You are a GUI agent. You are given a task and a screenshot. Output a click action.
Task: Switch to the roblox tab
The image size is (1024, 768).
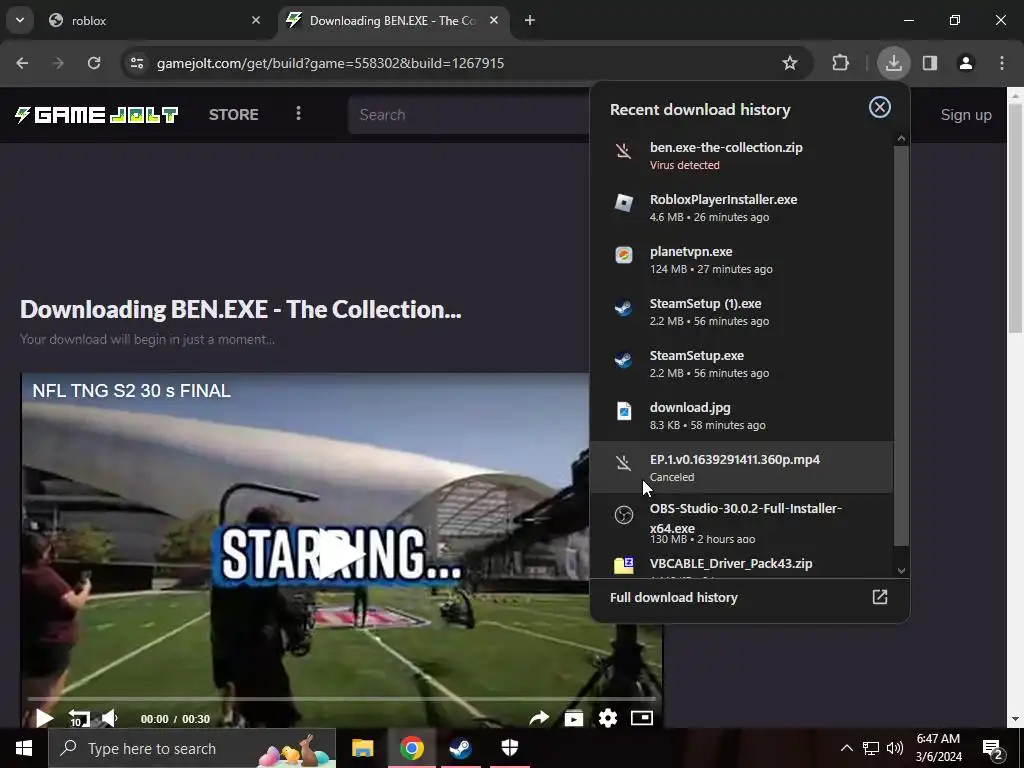click(x=154, y=20)
